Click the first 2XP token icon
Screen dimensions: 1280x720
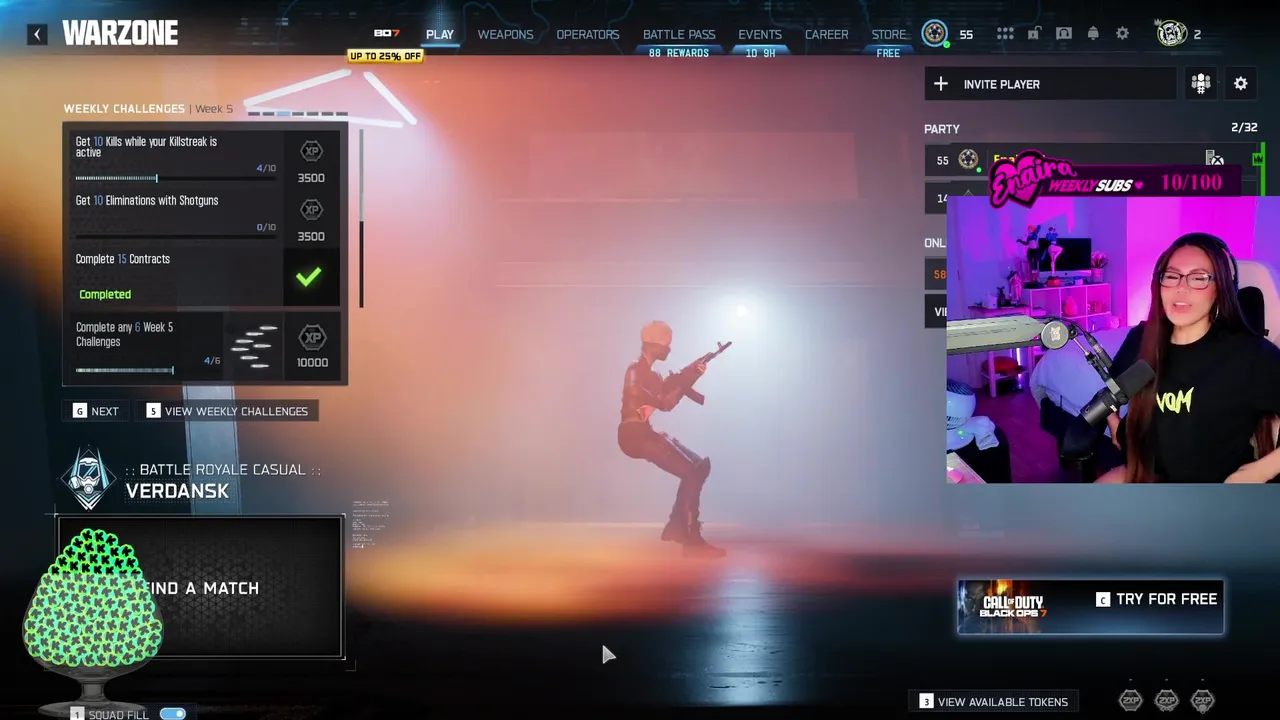point(1130,700)
